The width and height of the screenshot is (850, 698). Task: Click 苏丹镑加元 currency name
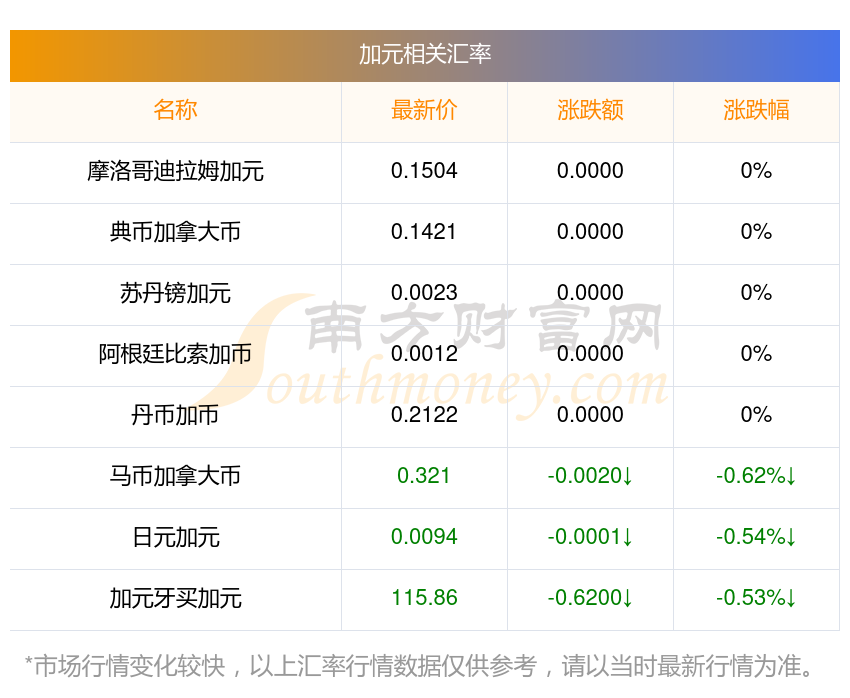click(175, 293)
